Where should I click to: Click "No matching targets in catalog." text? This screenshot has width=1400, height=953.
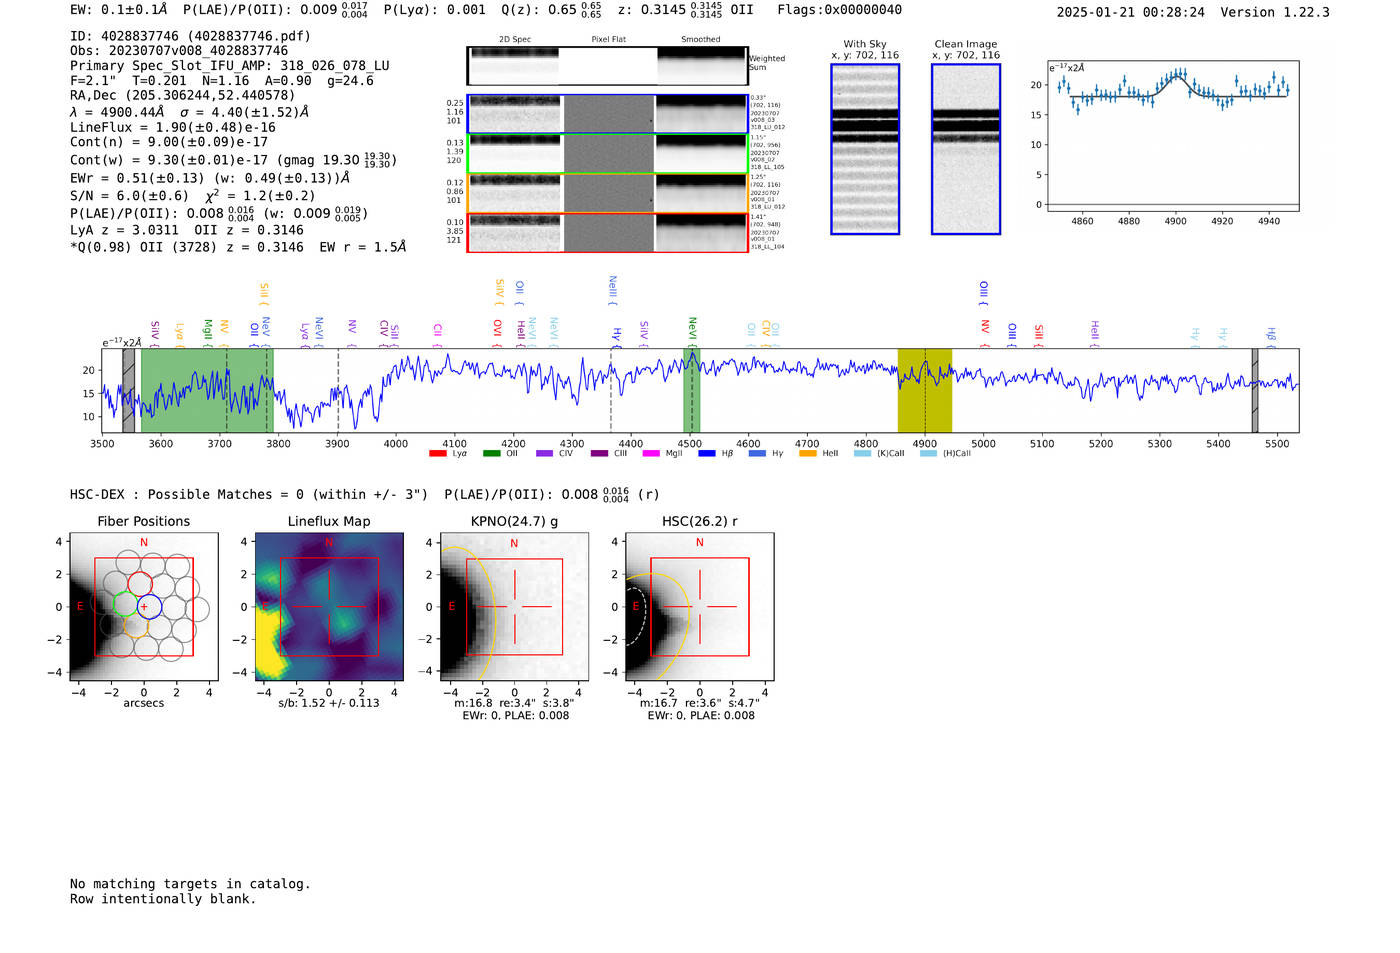point(190,884)
